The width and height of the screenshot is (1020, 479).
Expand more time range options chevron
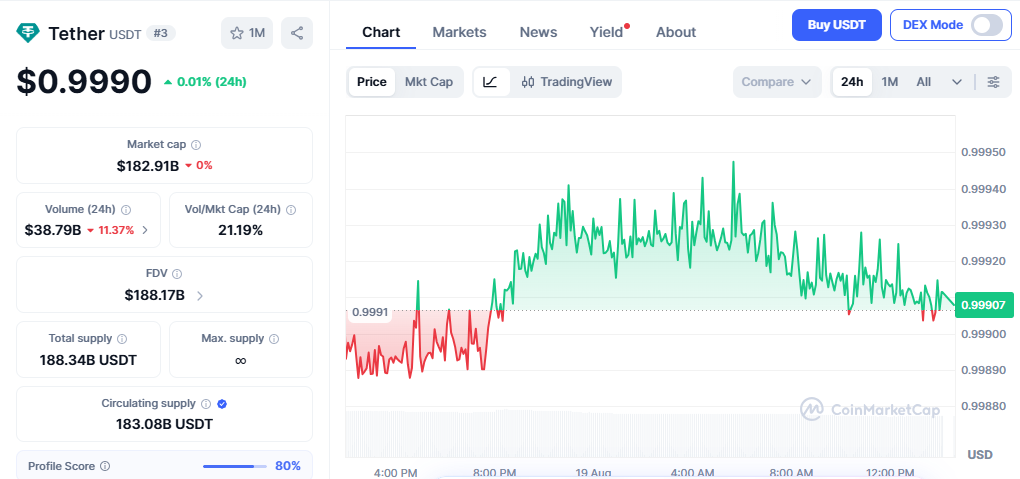point(956,82)
